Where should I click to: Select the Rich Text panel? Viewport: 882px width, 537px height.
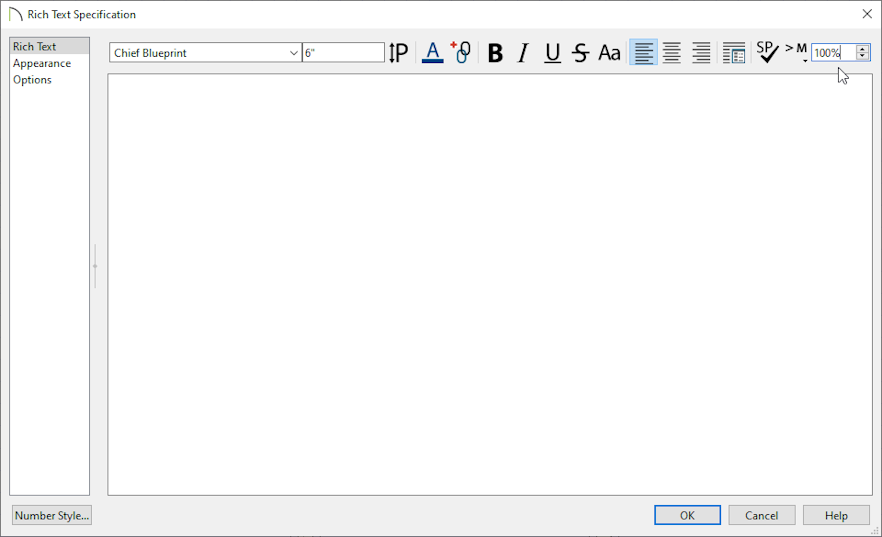coord(50,47)
